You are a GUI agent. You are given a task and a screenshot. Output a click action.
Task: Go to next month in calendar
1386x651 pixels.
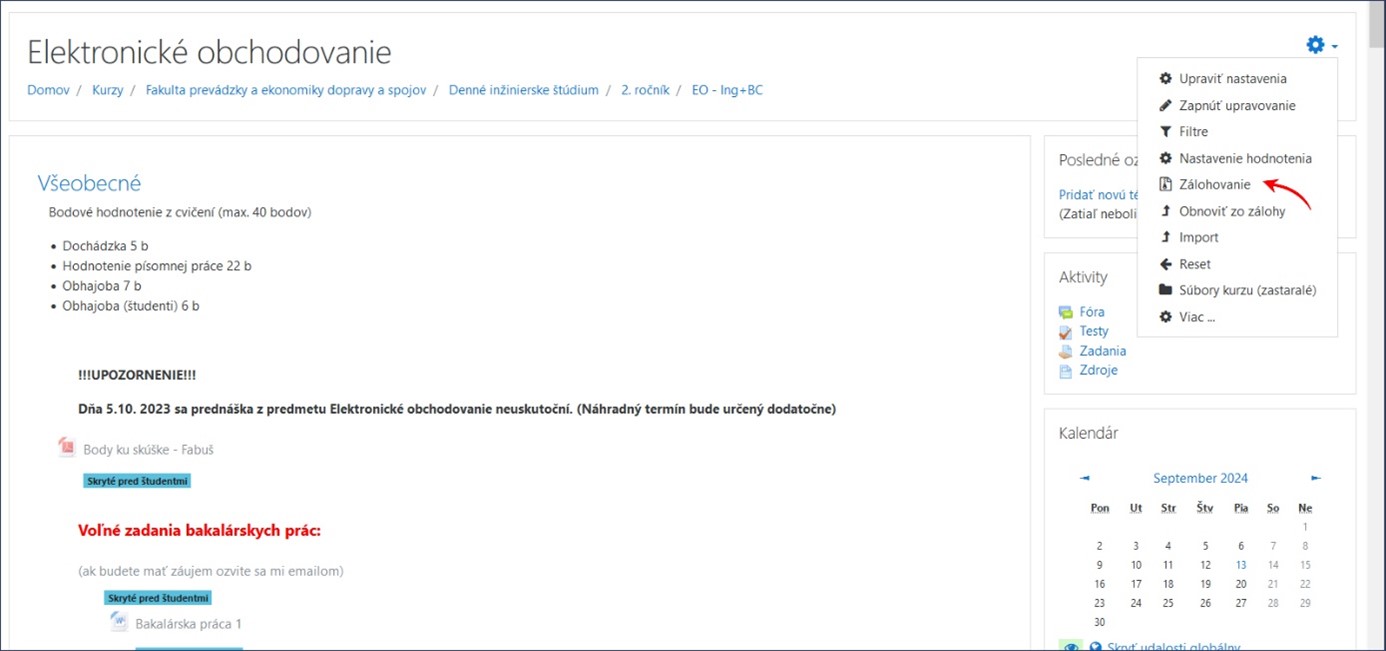1316,478
